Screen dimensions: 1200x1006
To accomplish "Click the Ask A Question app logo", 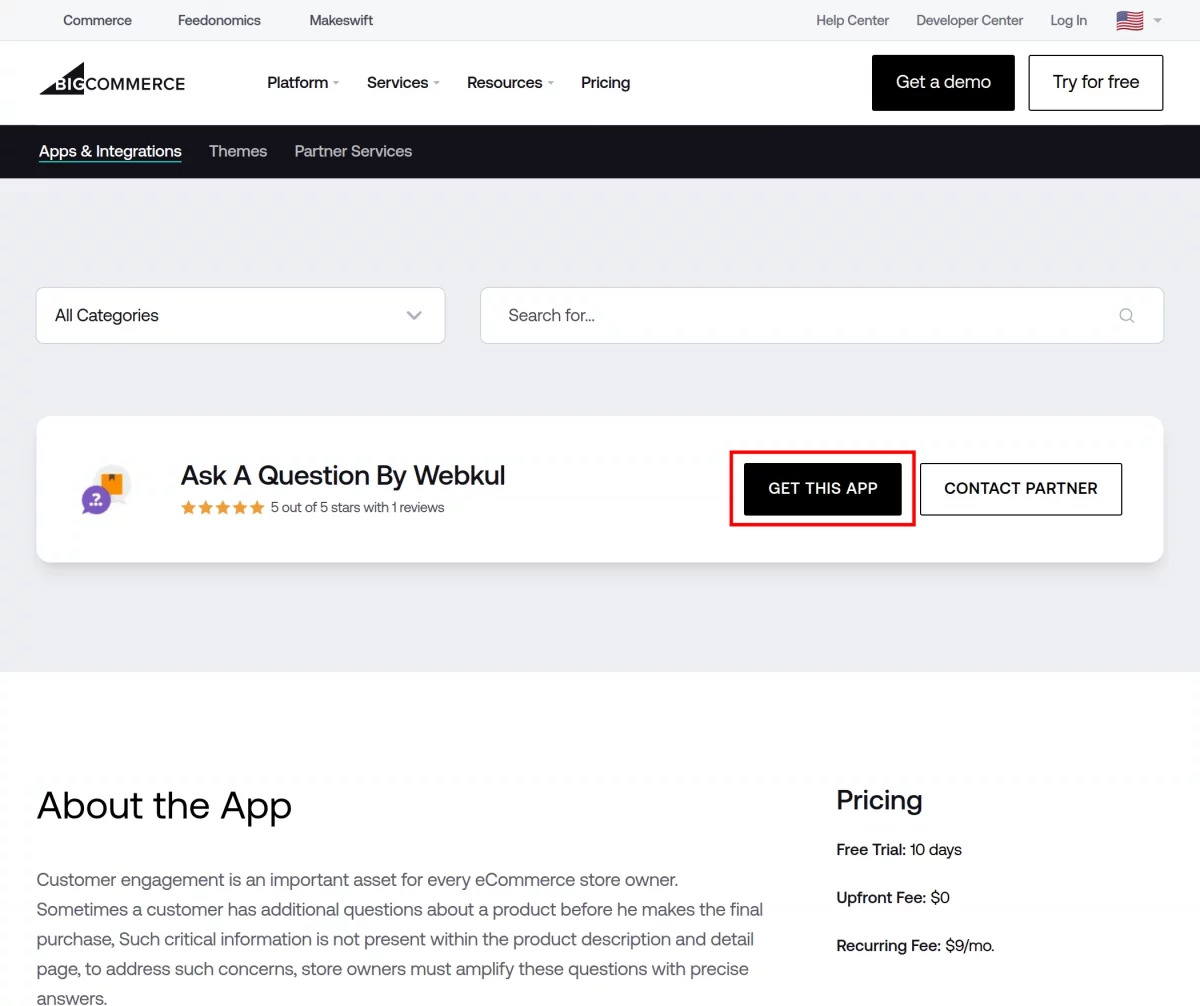I will (x=106, y=489).
